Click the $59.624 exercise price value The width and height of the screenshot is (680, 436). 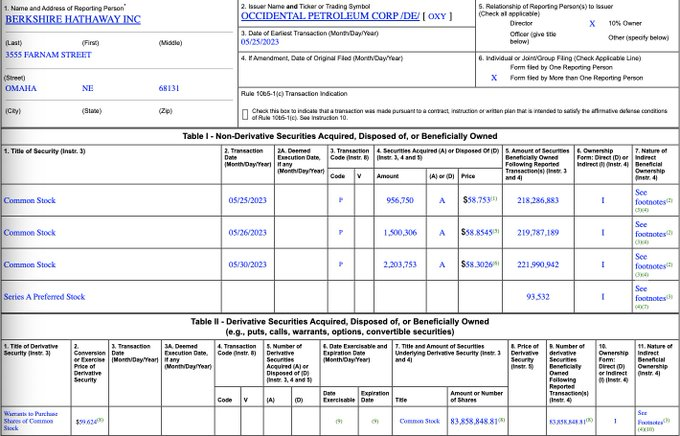tap(89, 421)
